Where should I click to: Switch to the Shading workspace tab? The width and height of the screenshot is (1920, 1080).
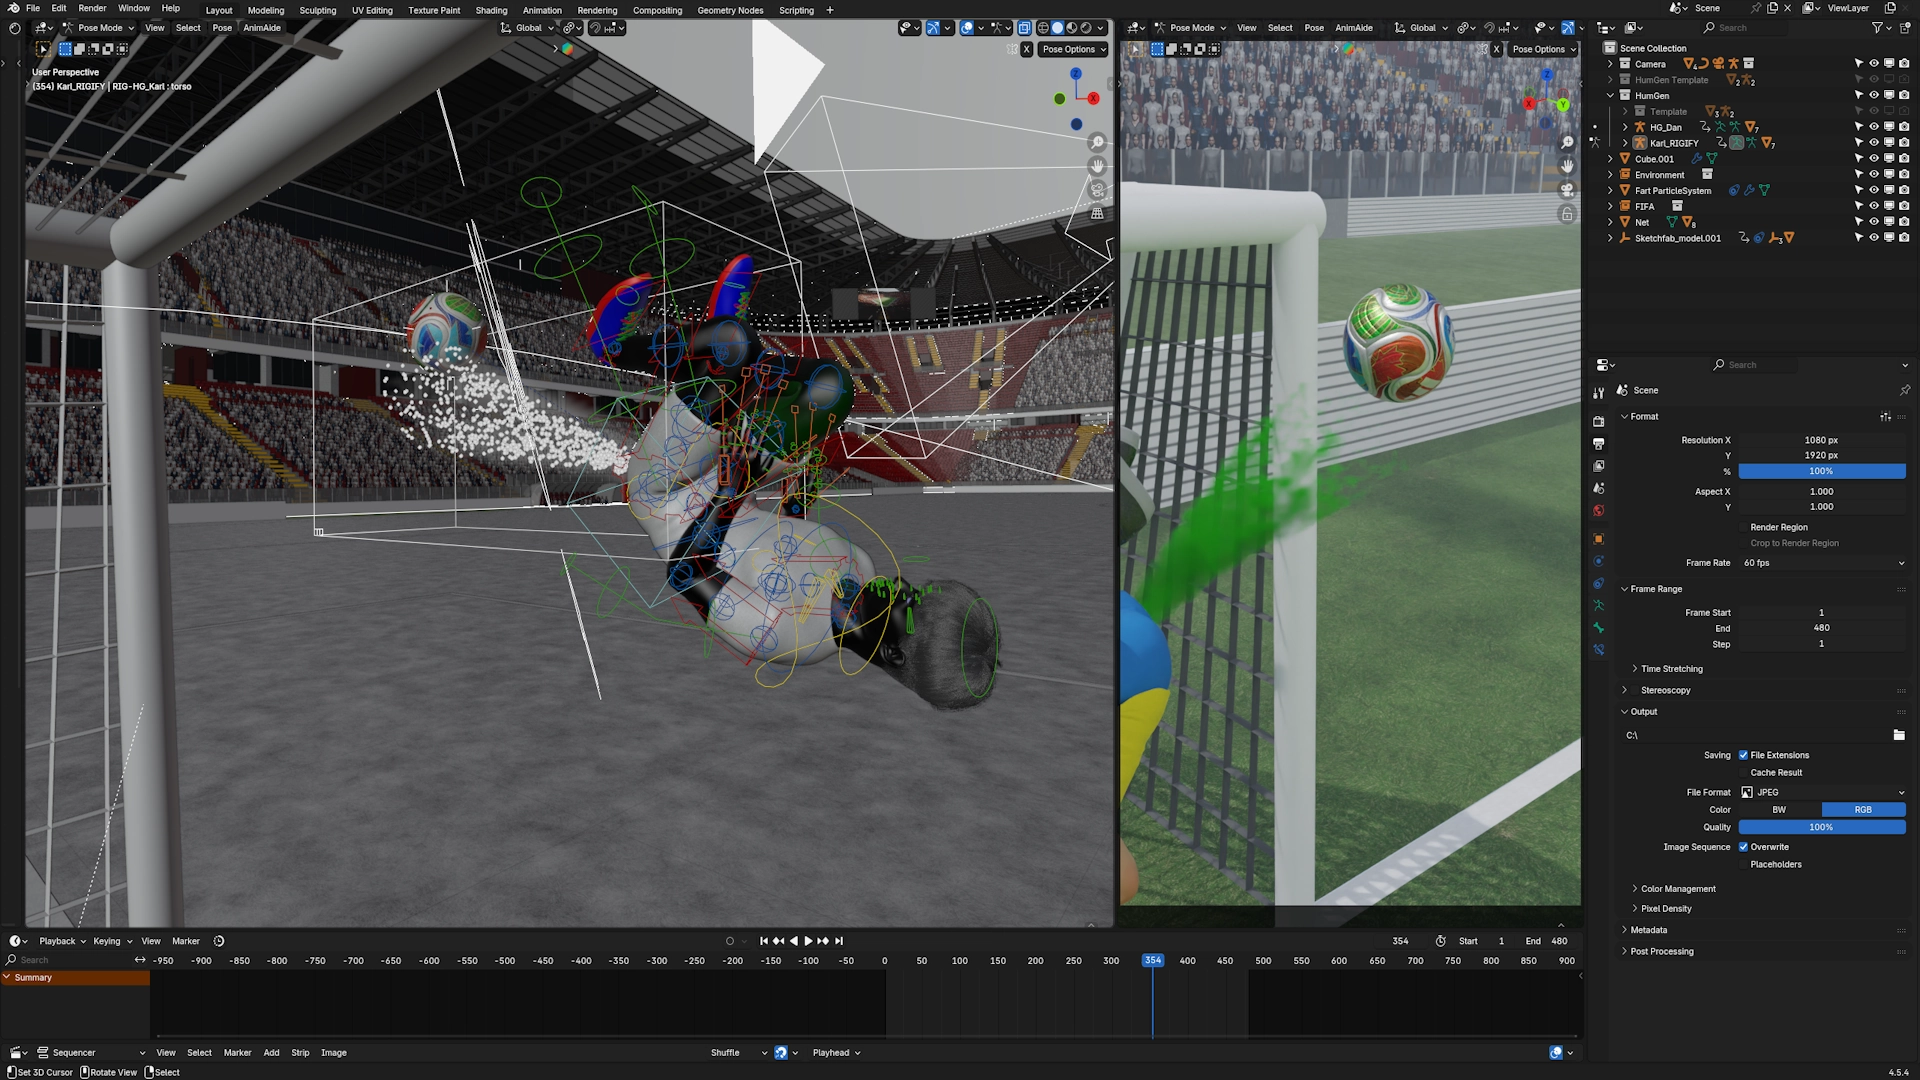click(491, 10)
